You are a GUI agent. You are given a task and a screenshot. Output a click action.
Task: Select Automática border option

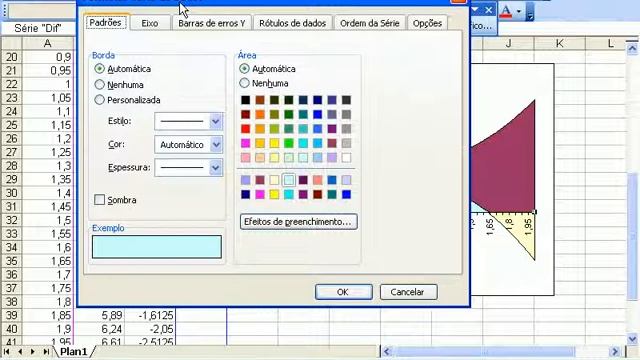coord(99,69)
